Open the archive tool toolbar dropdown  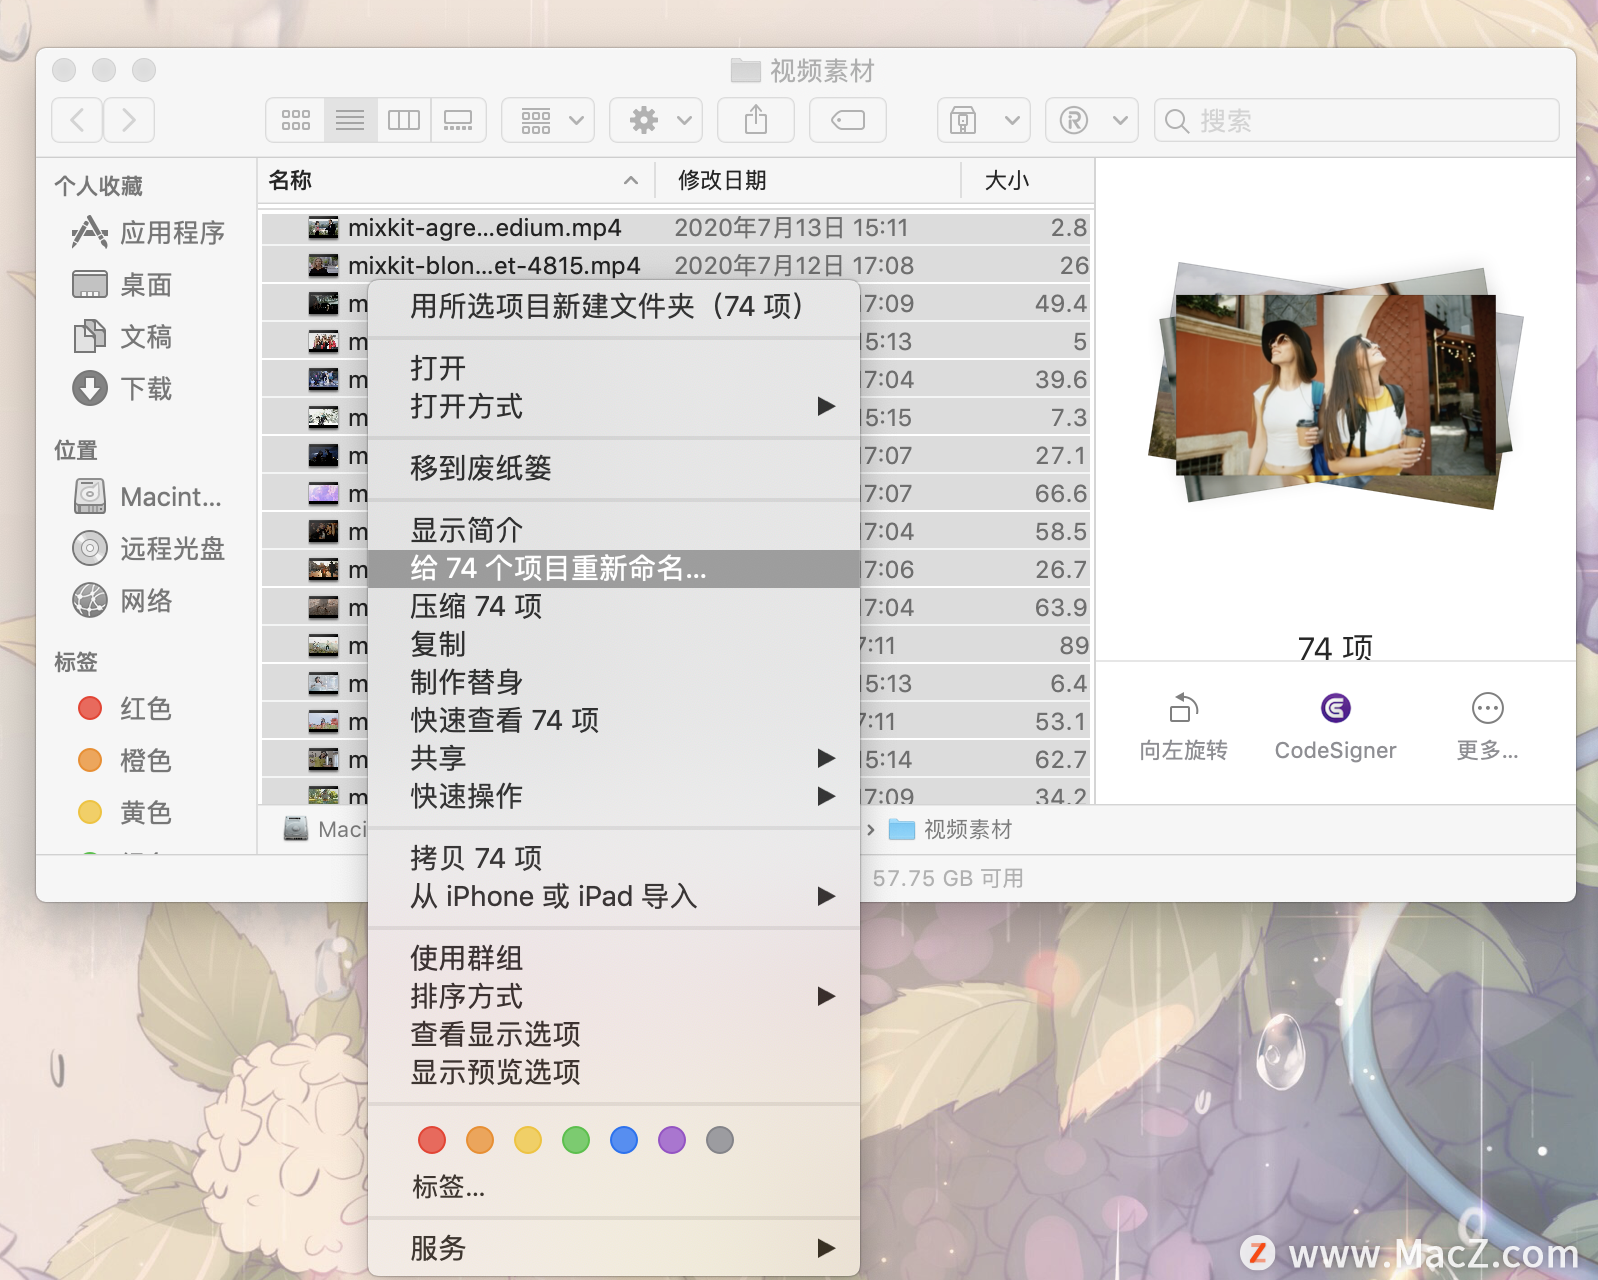pyautogui.click(x=984, y=121)
